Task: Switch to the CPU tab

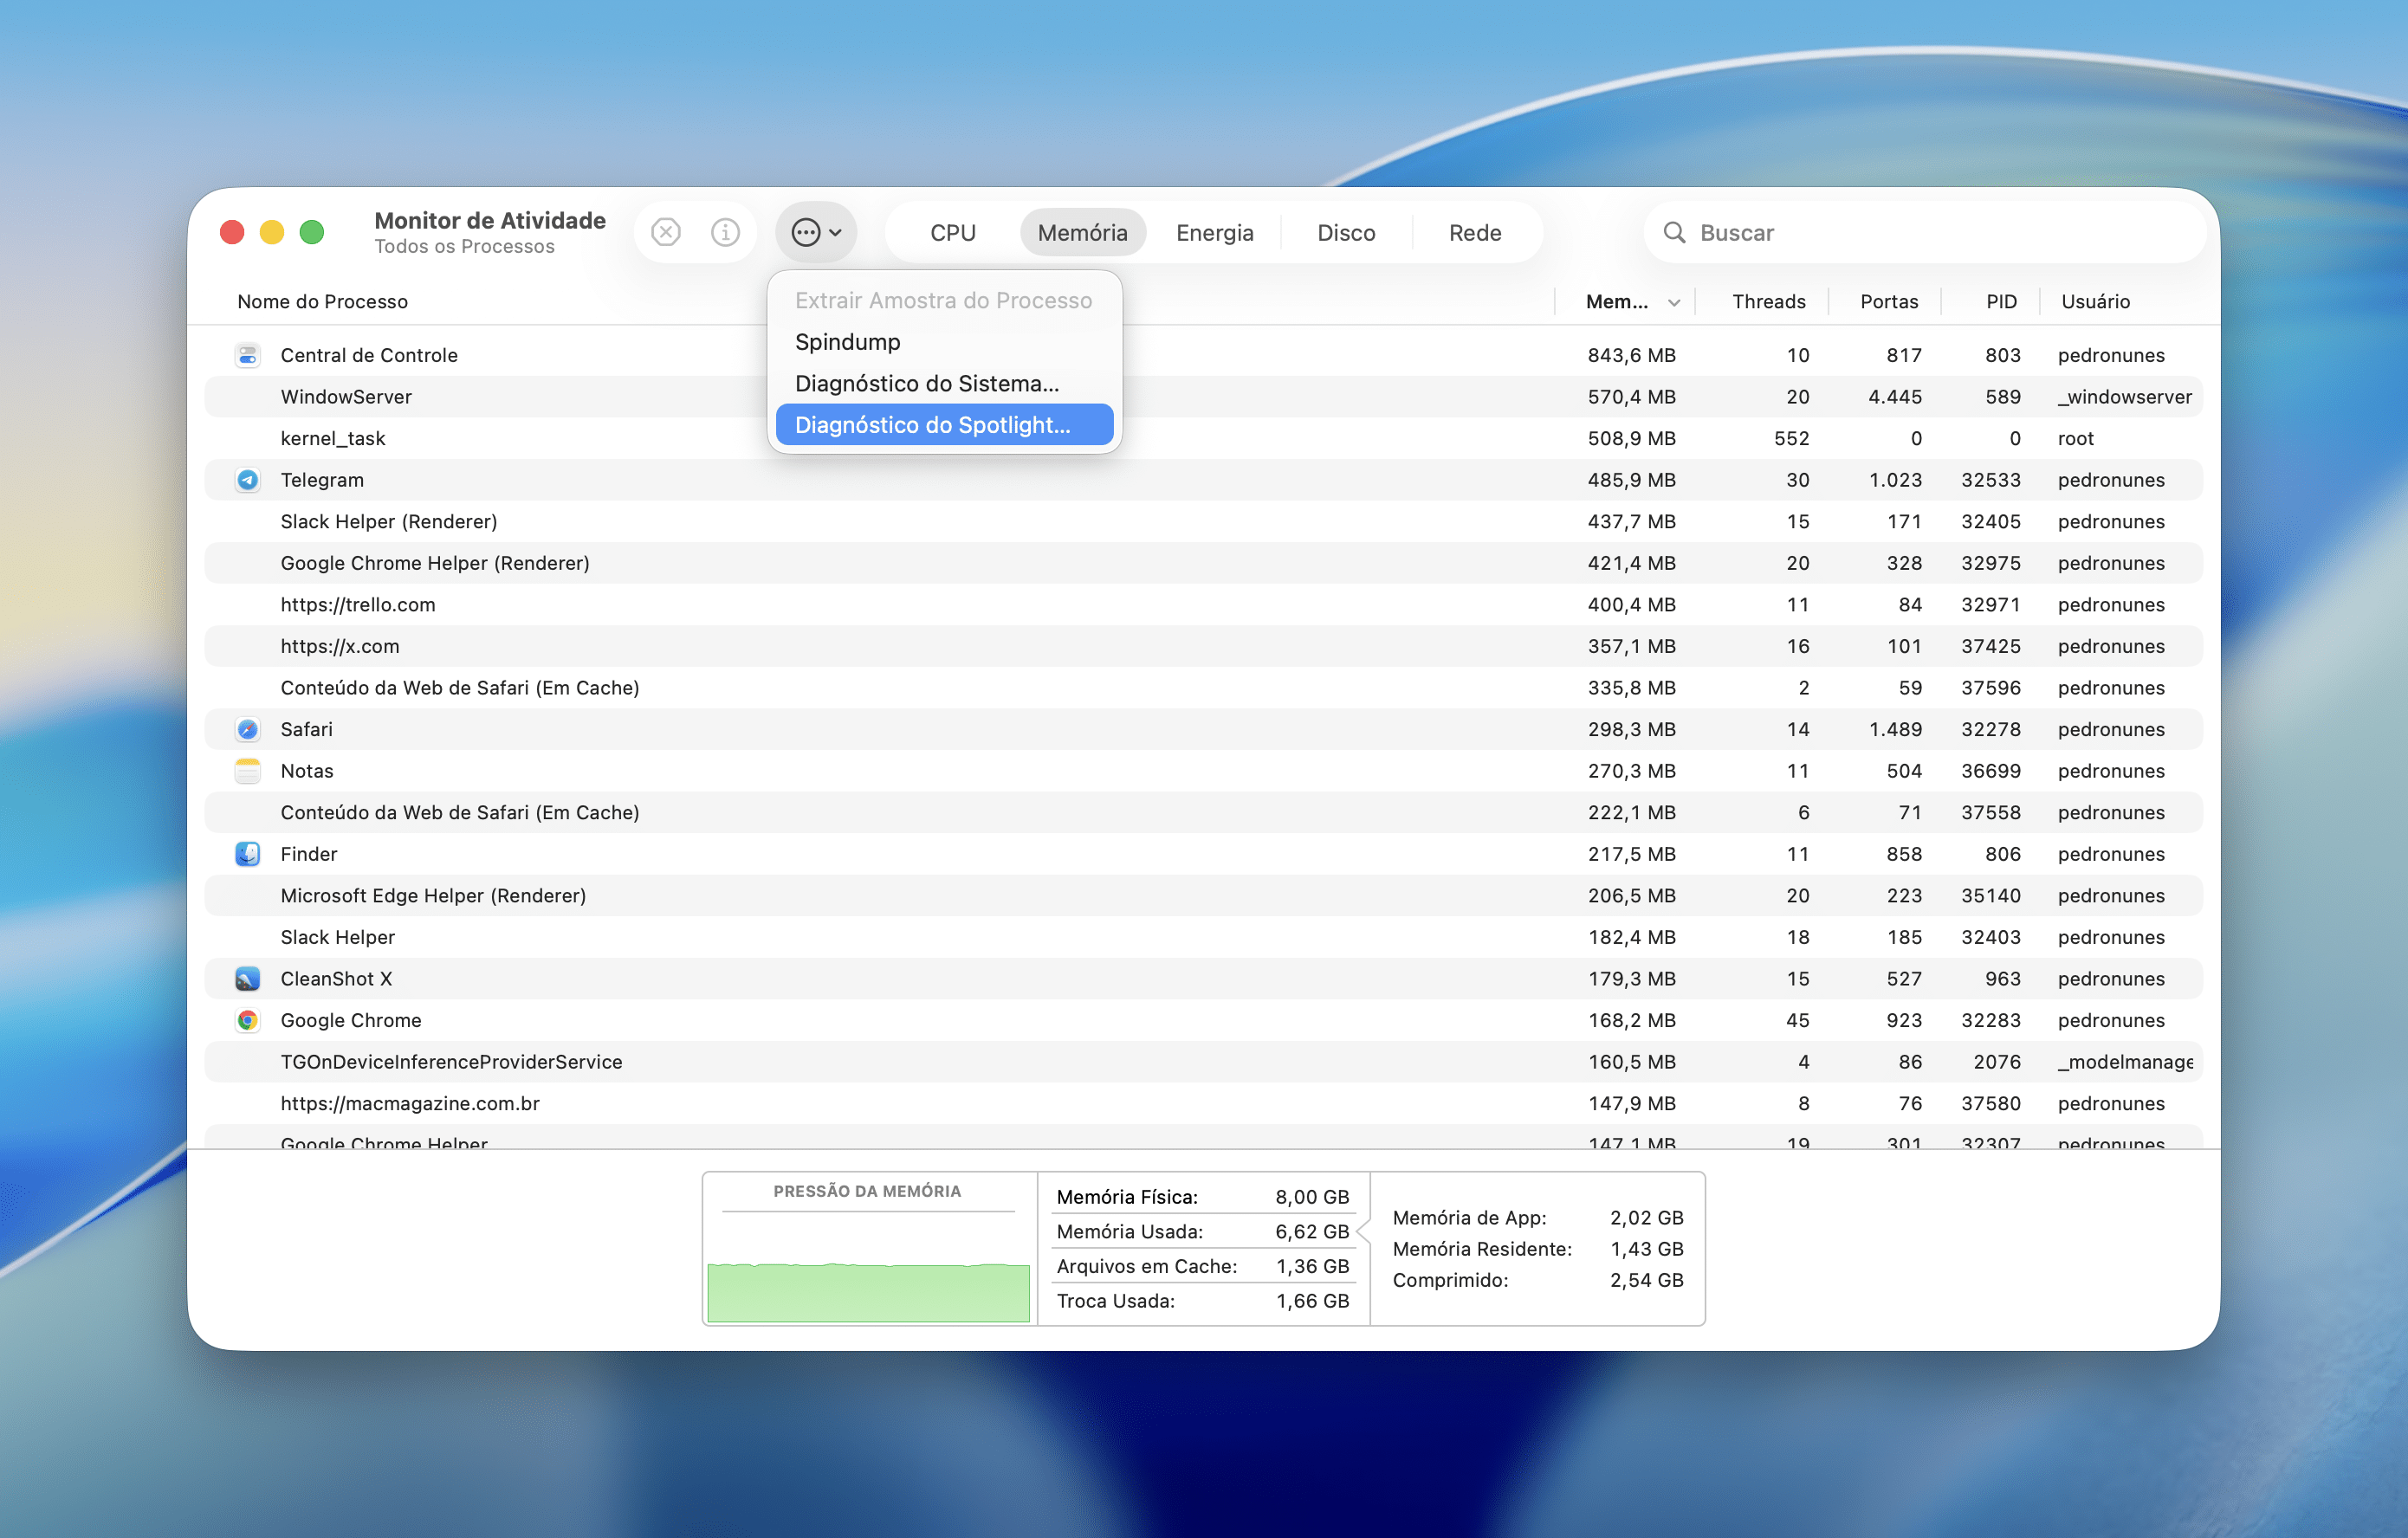Action: click(x=952, y=233)
